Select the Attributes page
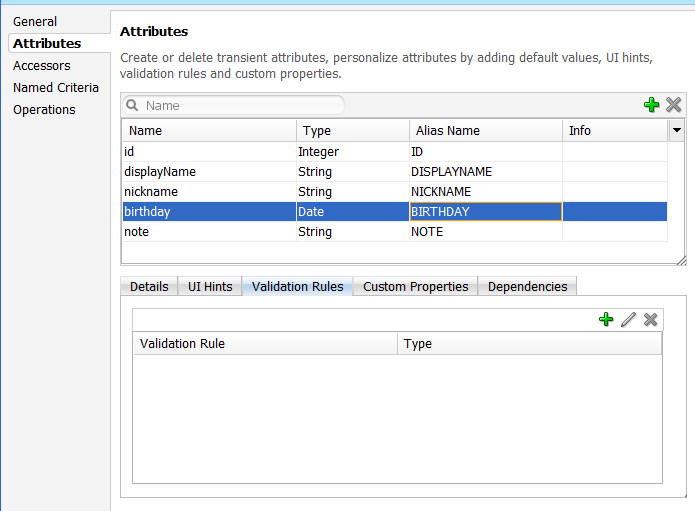The width and height of the screenshot is (695, 511). (x=47, y=43)
